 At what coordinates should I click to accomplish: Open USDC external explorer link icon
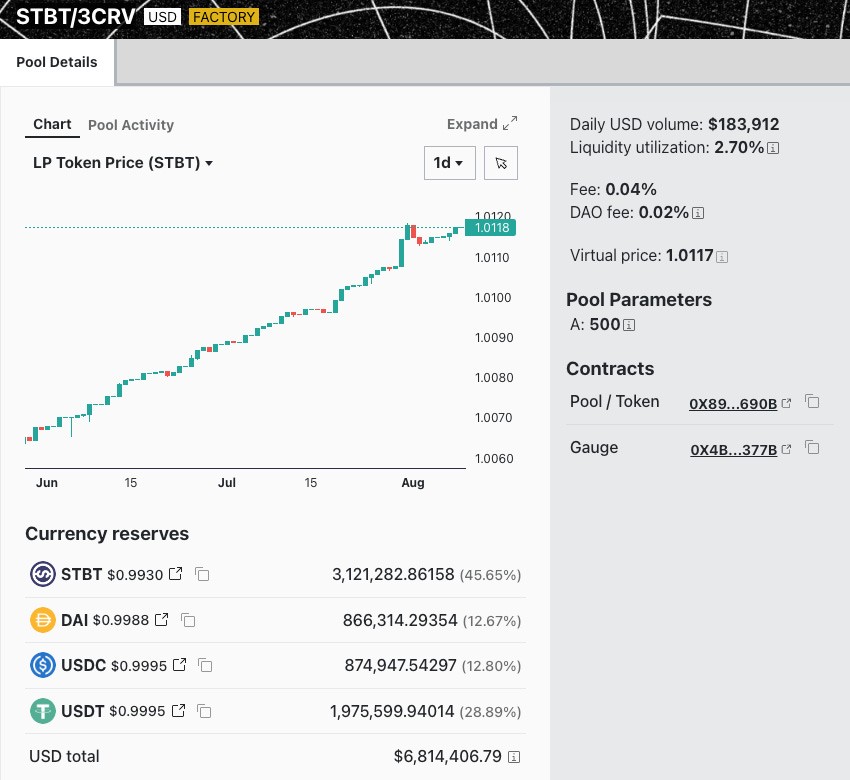(x=180, y=665)
